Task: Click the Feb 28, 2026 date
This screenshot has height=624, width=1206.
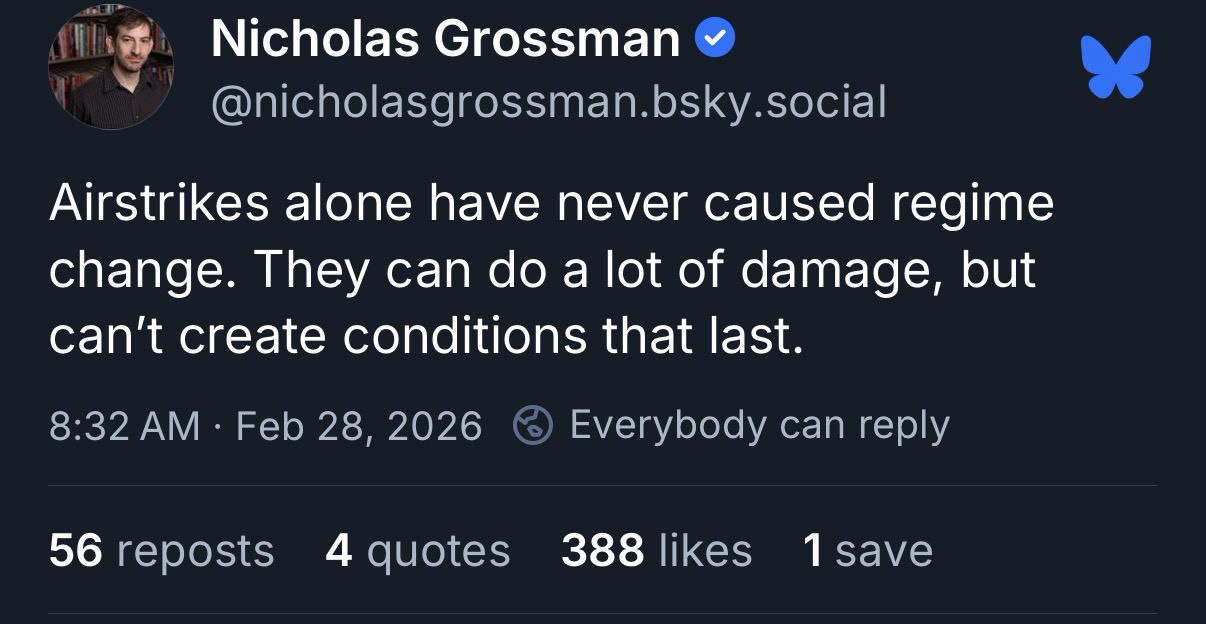Action: (x=359, y=425)
